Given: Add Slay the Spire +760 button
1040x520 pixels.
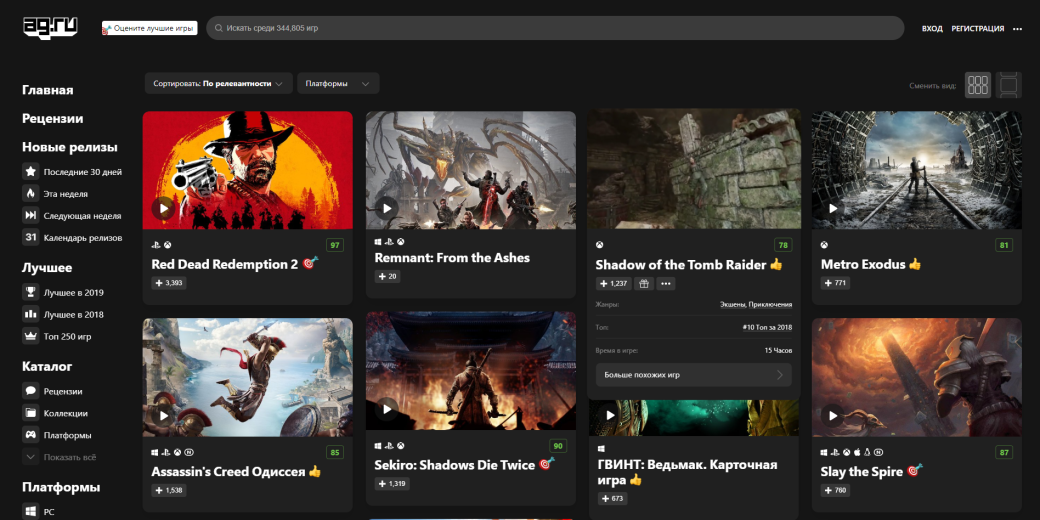Looking at the screenshot, I should tap(835, 491).
